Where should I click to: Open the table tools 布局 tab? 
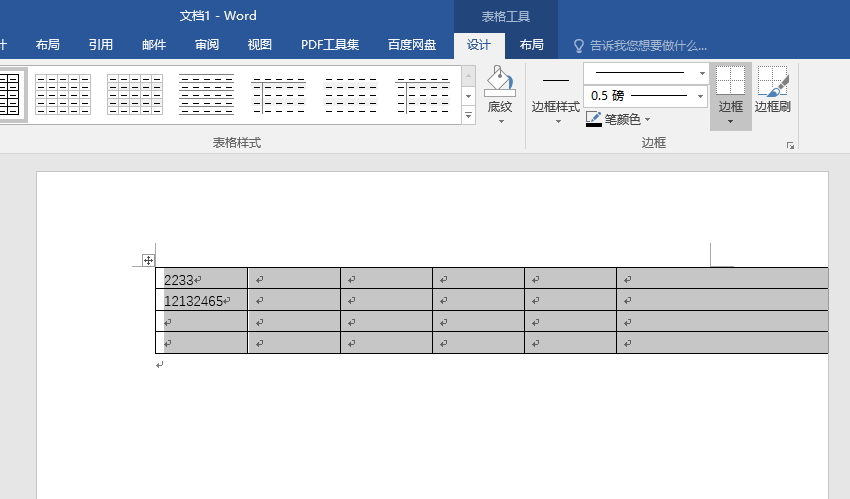(x=531, y=45)
